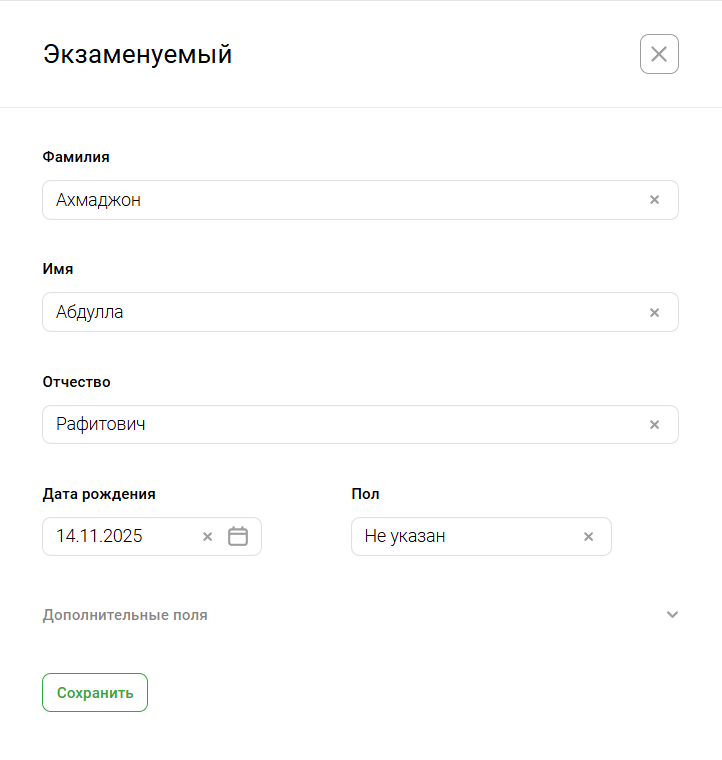Viewport: 722px width, 760px height.
Task: Clear the Отчество field via its X icon
Action: 655,424
